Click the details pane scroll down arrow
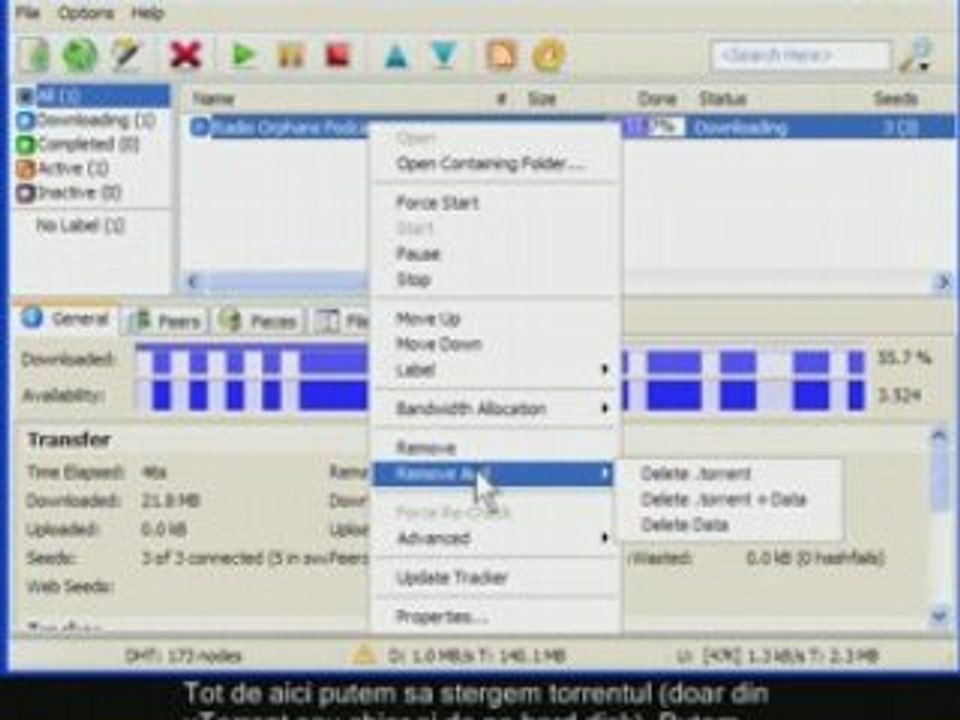Image resolution: width=960 pixels, height=720 pixels. (939, 615)
